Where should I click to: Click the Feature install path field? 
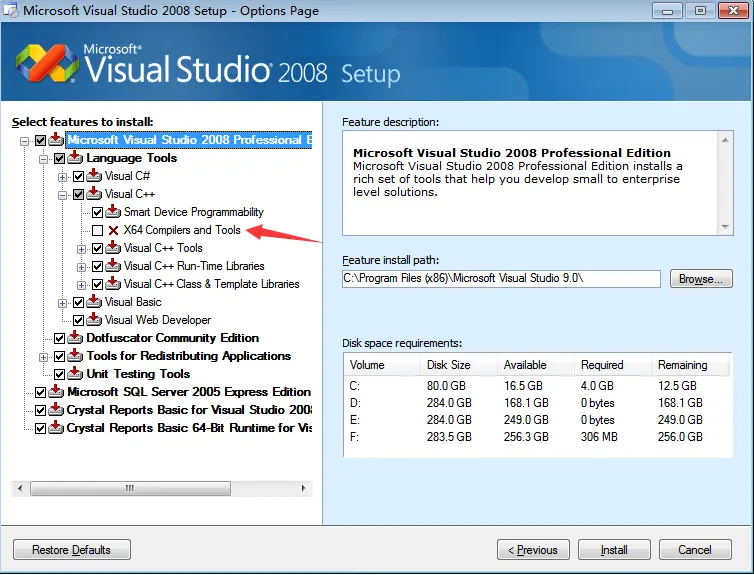[x=501, y=279]
